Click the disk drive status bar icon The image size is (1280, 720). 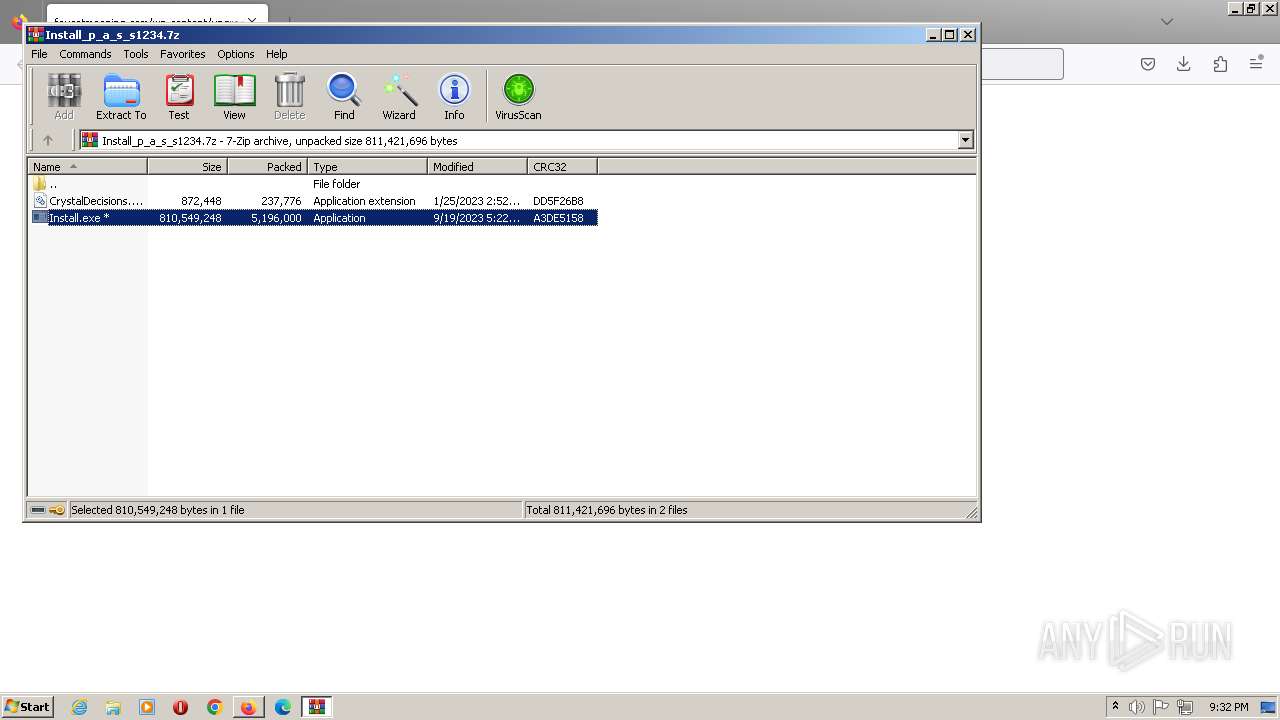pos(38,510)
